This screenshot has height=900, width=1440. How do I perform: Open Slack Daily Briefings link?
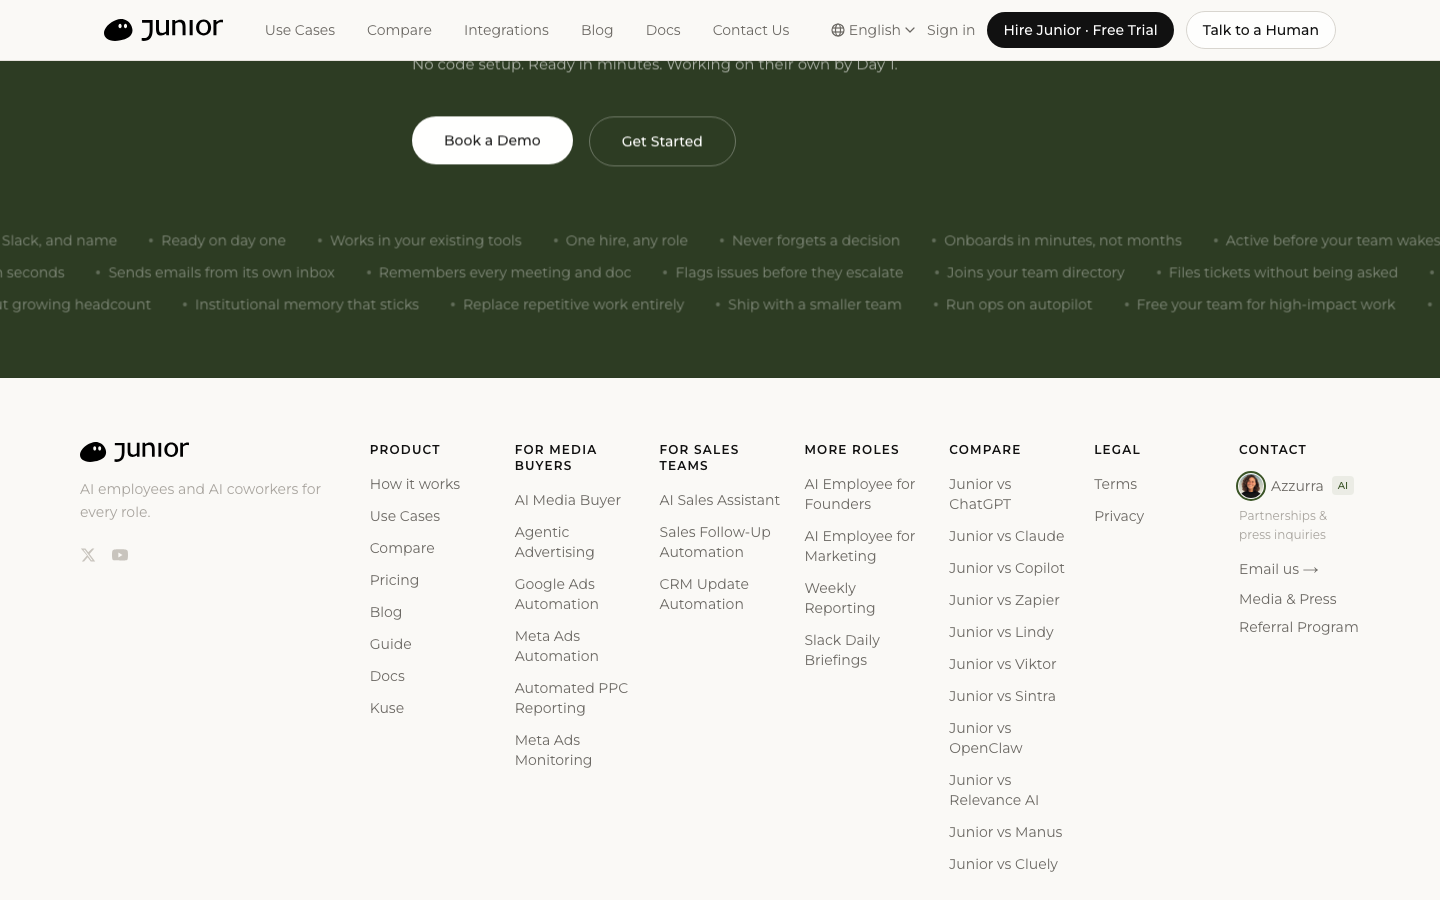click(x=842, y=650)
